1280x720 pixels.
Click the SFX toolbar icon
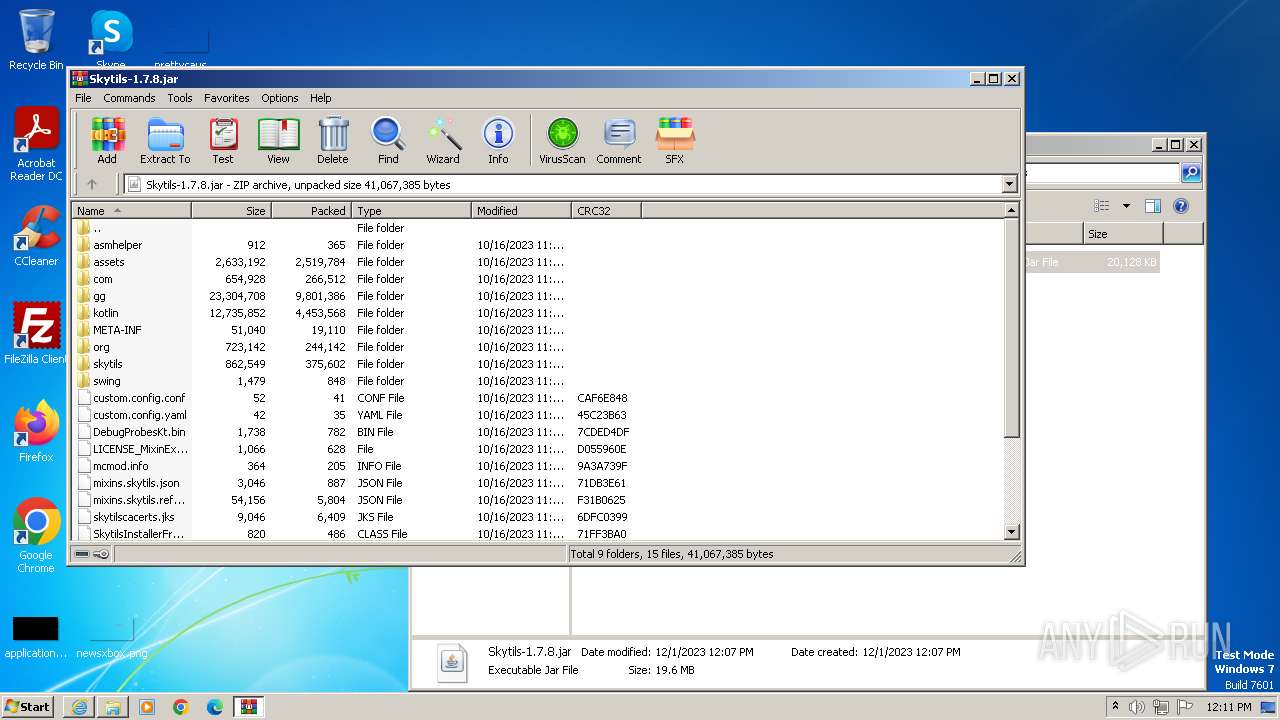[x=675, y=140]
